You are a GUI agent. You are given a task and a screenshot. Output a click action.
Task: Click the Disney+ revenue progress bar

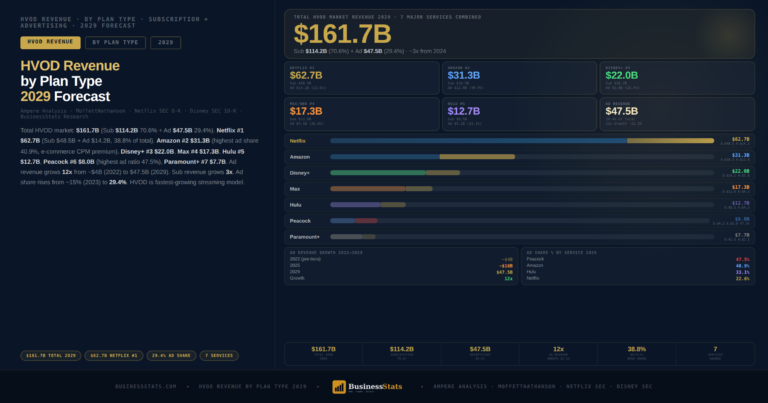(522, 173)
